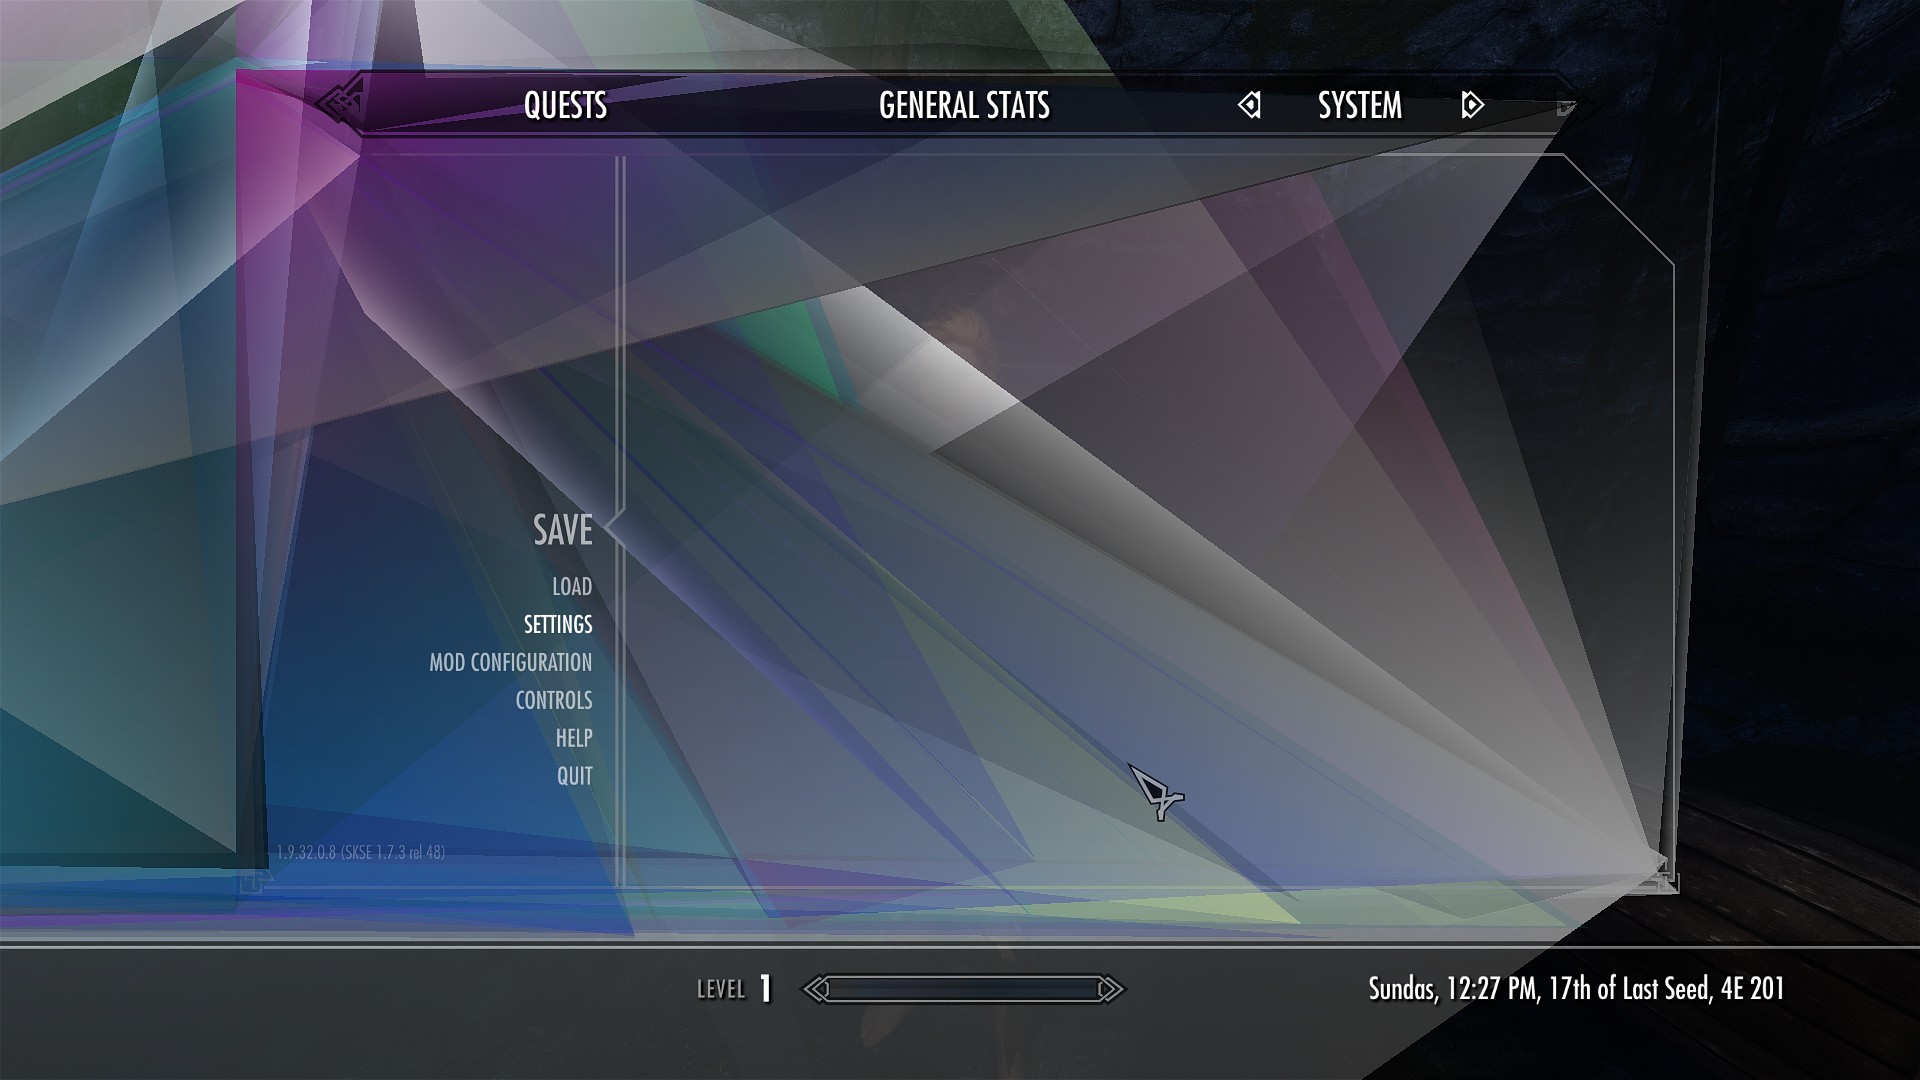
Task: Select the CONTROLS entry
Action: [553, 700]
